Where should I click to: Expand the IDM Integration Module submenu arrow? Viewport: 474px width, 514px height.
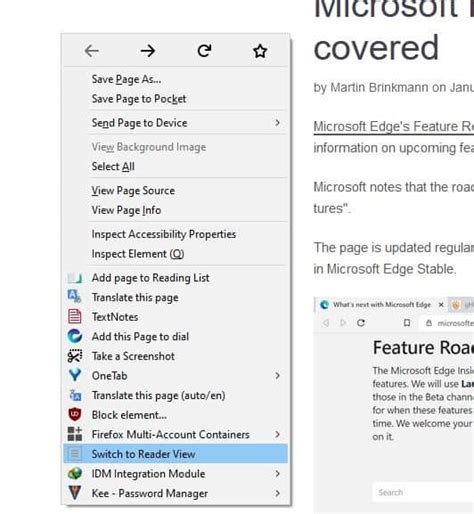pos(277,474)
